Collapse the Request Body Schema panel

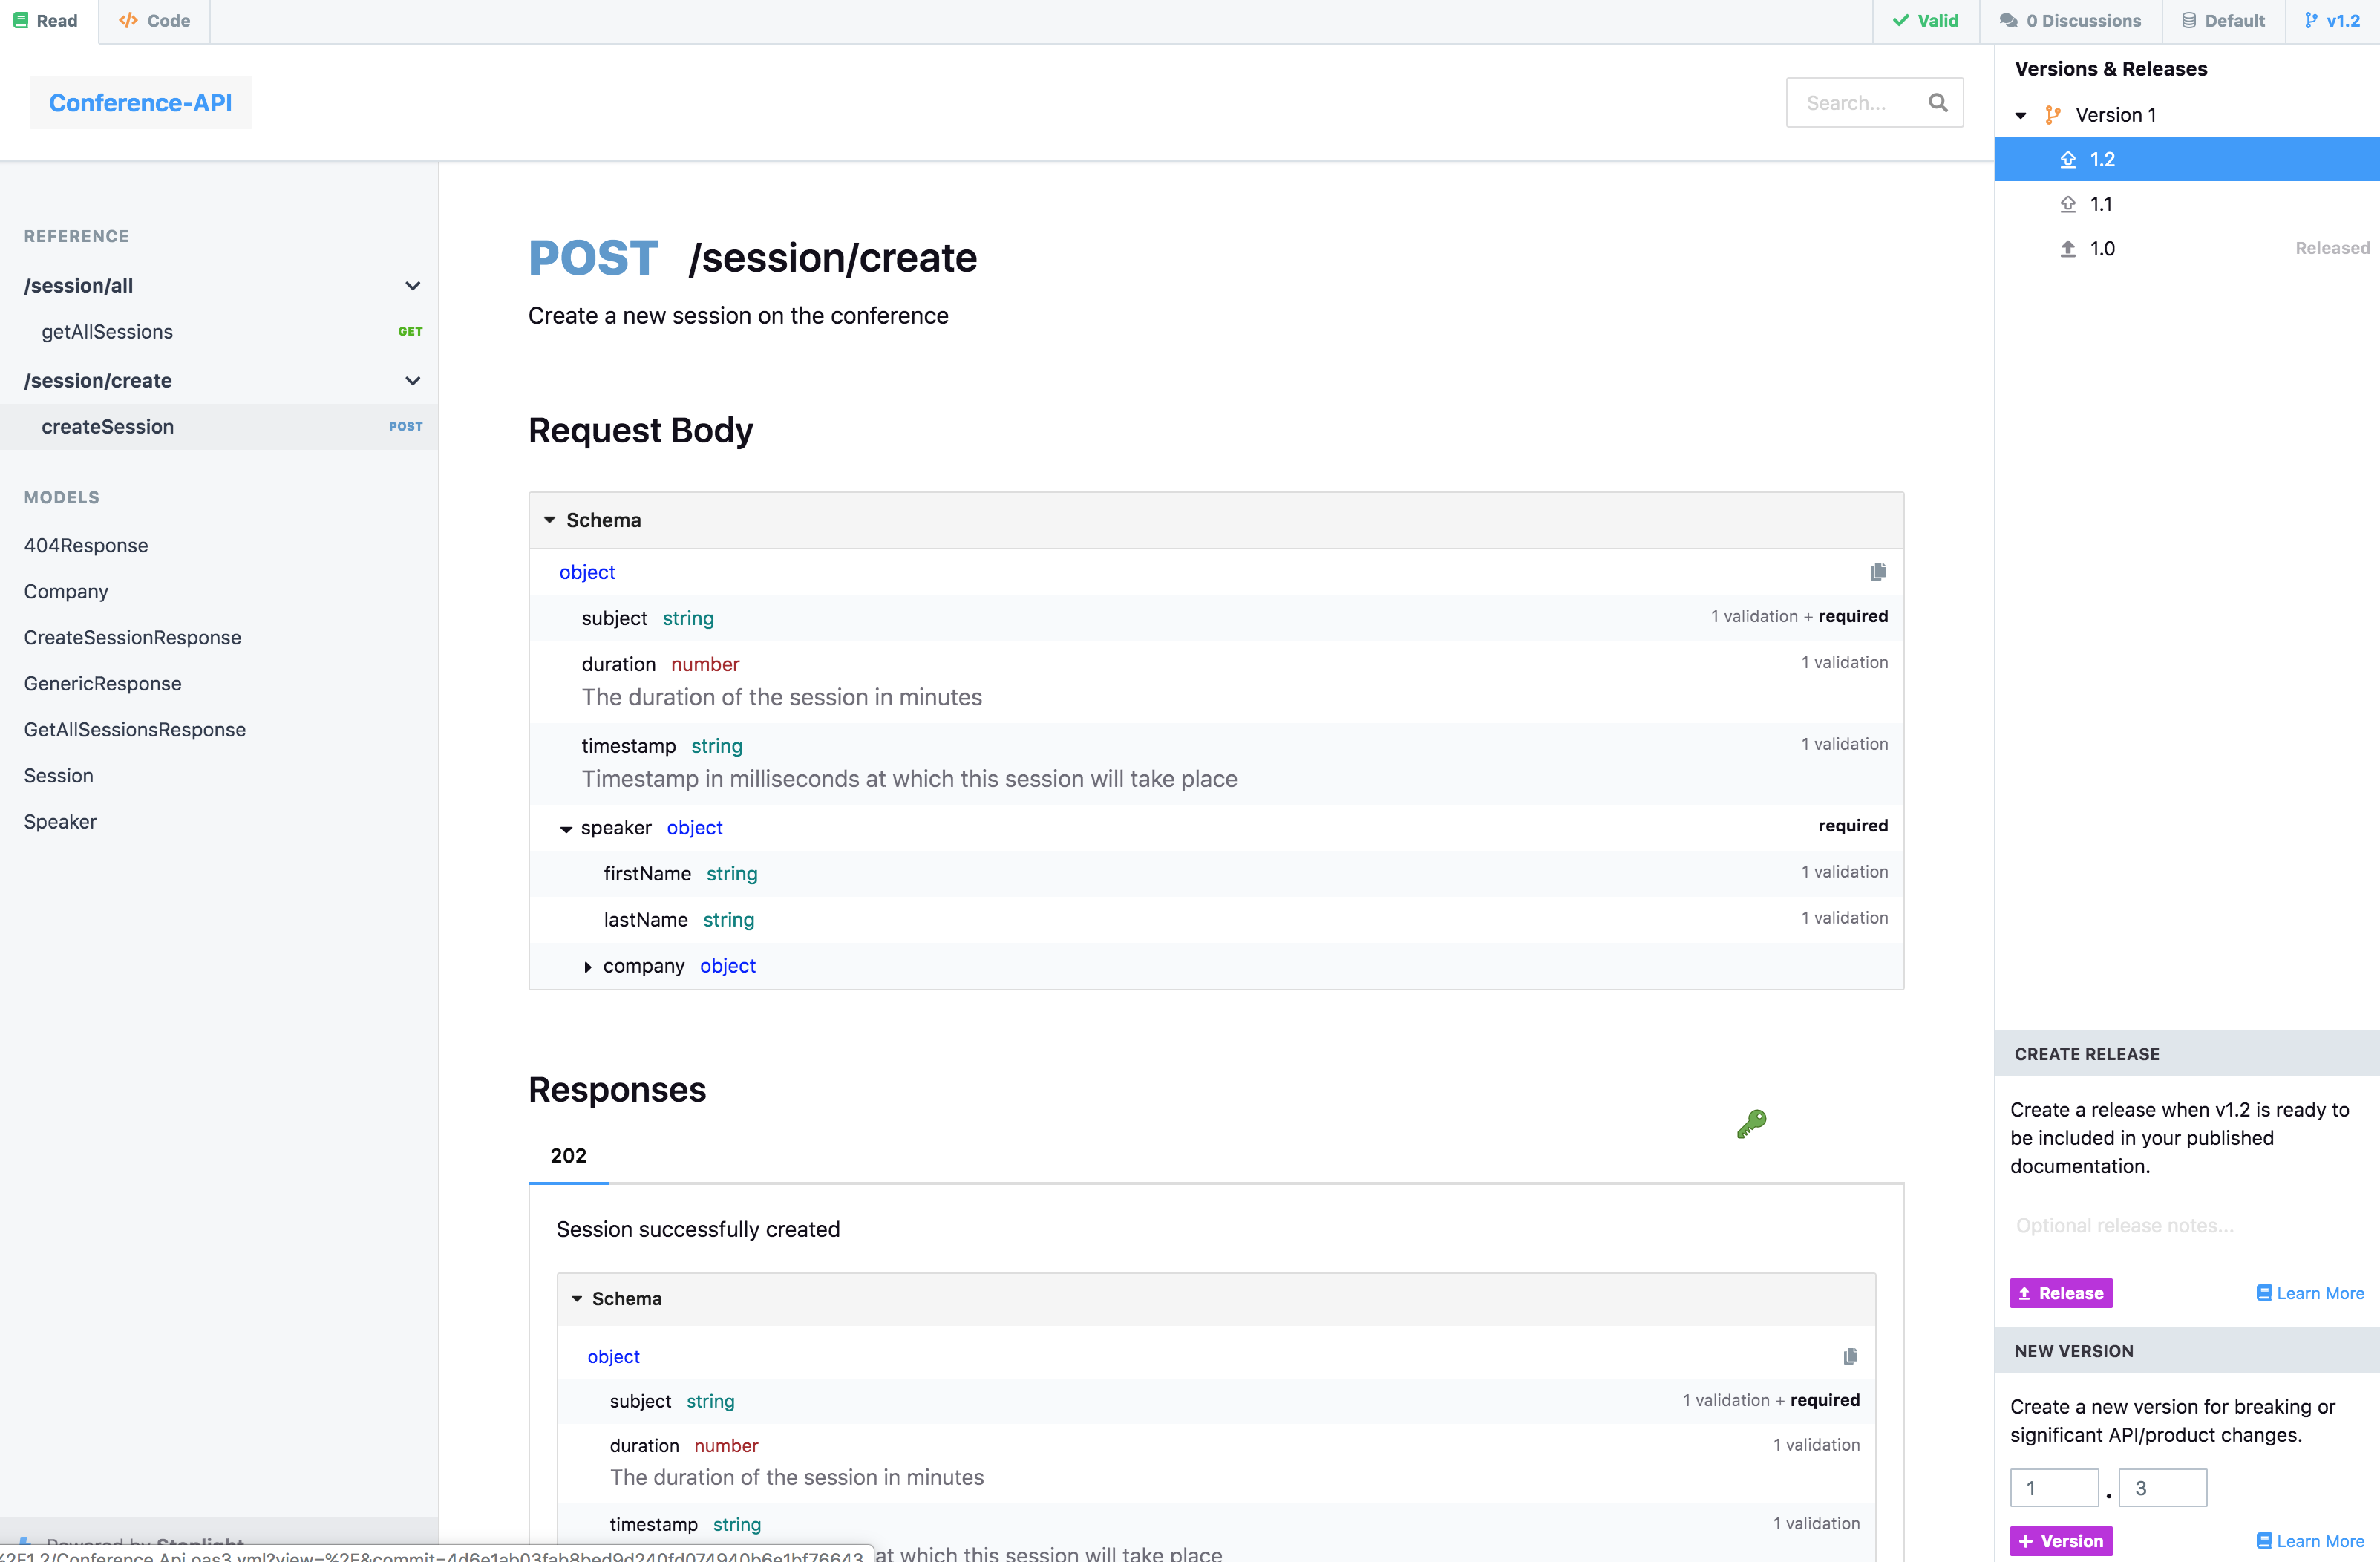pos(550,520)
